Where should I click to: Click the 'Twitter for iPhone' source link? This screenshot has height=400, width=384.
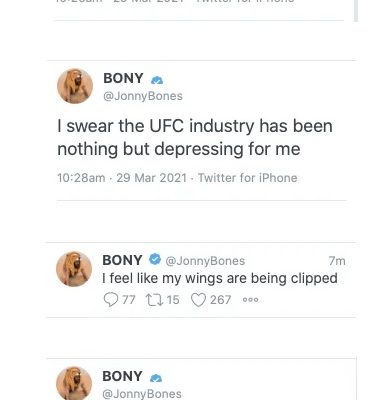[x=248, y=178]
